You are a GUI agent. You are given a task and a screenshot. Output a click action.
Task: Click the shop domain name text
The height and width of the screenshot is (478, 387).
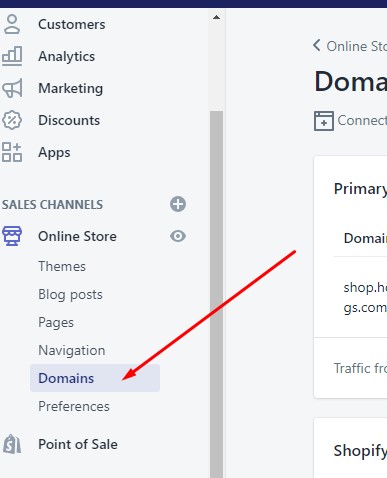point(365,297)
